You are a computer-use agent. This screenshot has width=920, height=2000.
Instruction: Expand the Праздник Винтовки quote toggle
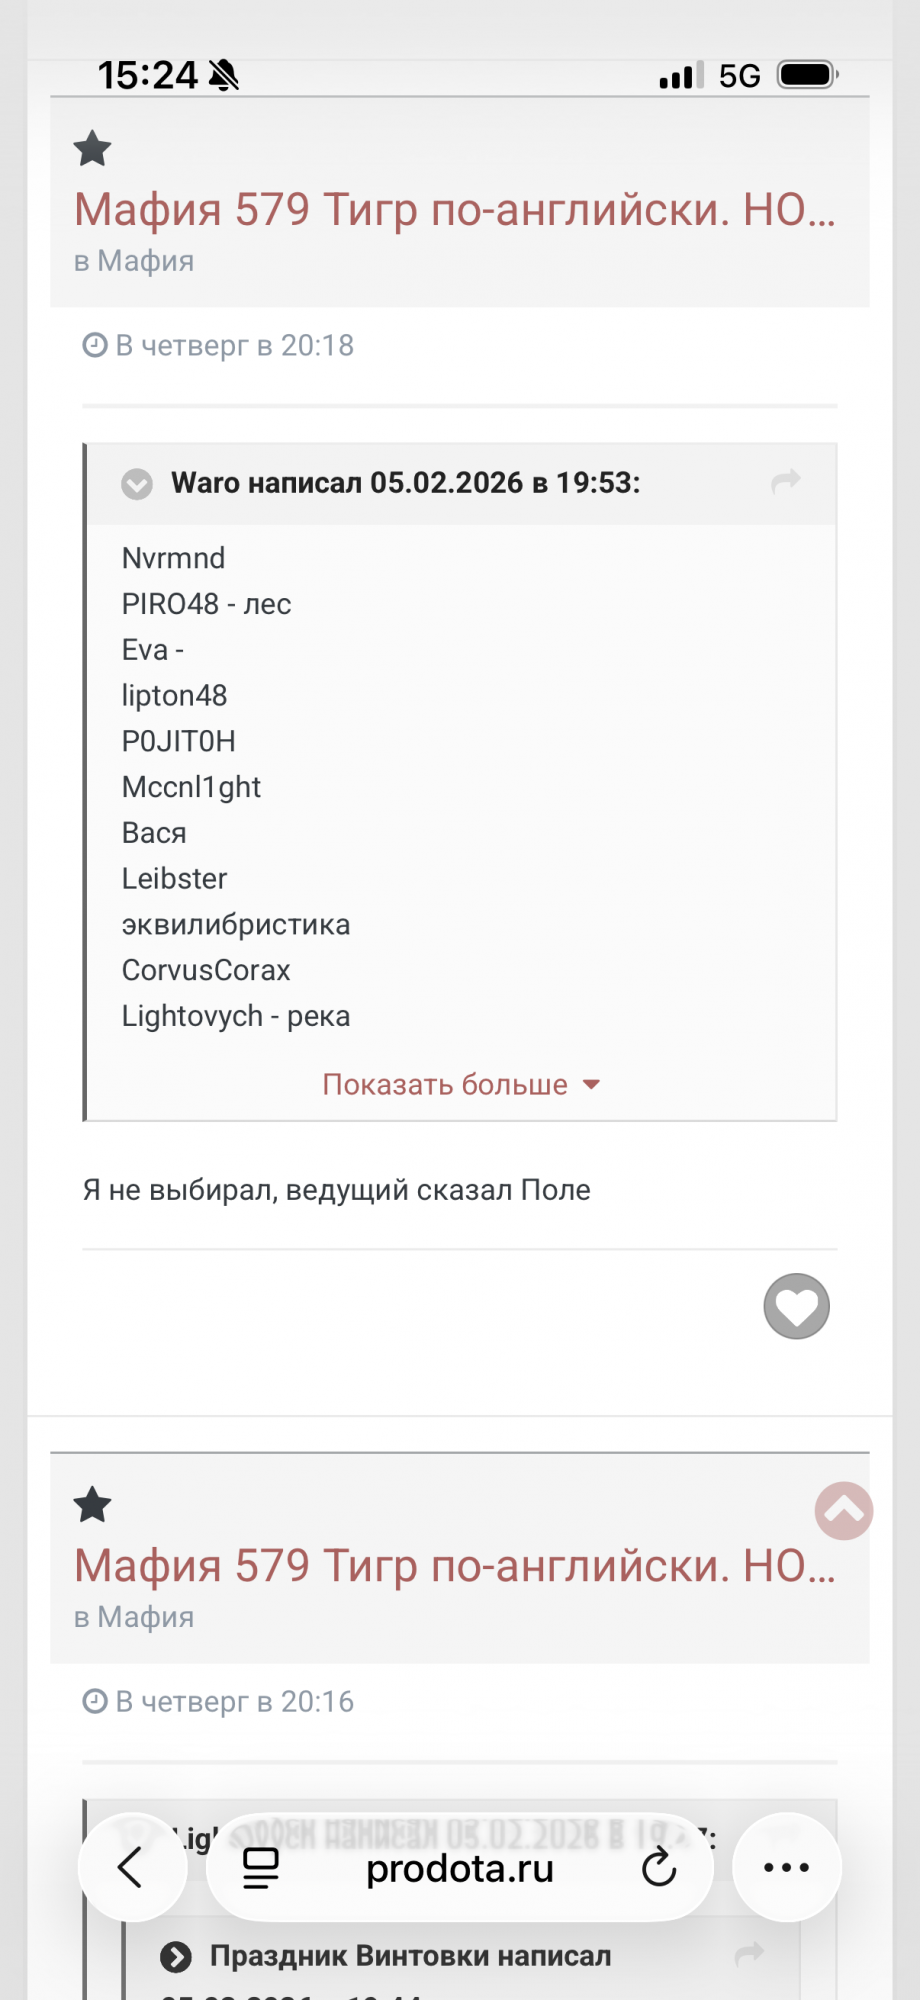pos(176,1957)
